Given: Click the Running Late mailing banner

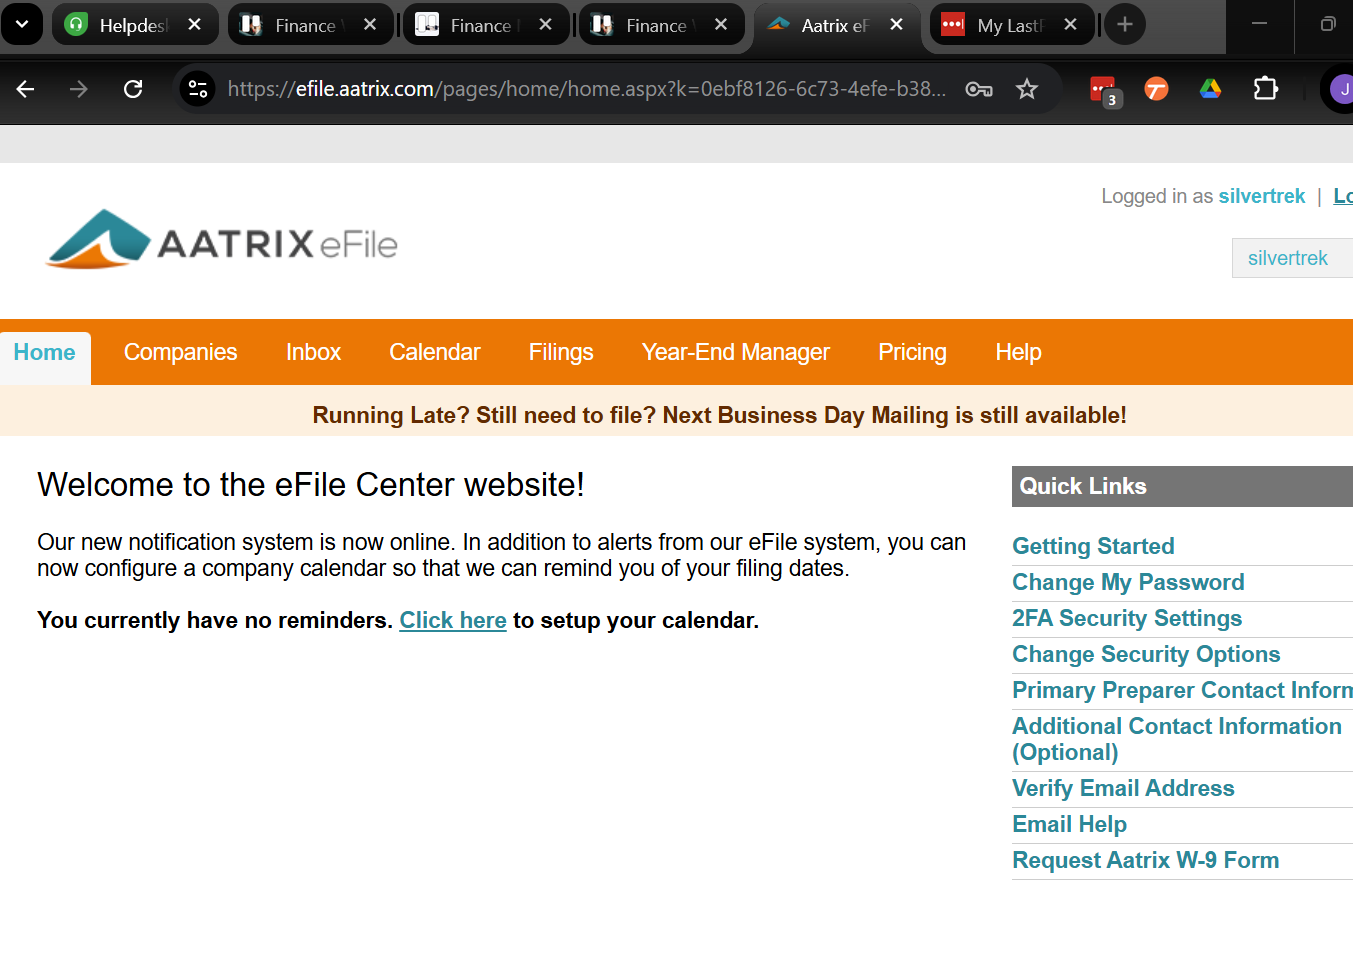Looking at the screenshot, I should coord(719,415).
